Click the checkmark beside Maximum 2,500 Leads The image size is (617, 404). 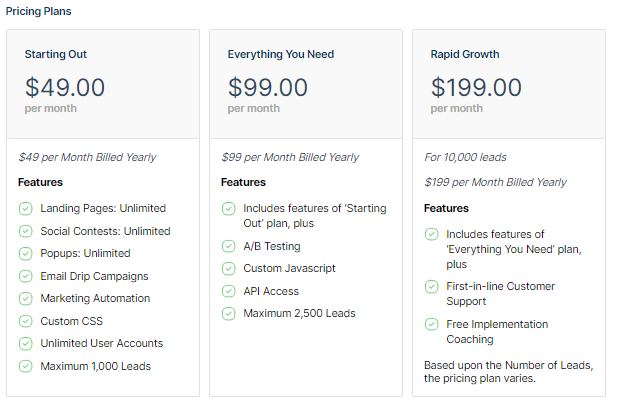tap(229, 314)
